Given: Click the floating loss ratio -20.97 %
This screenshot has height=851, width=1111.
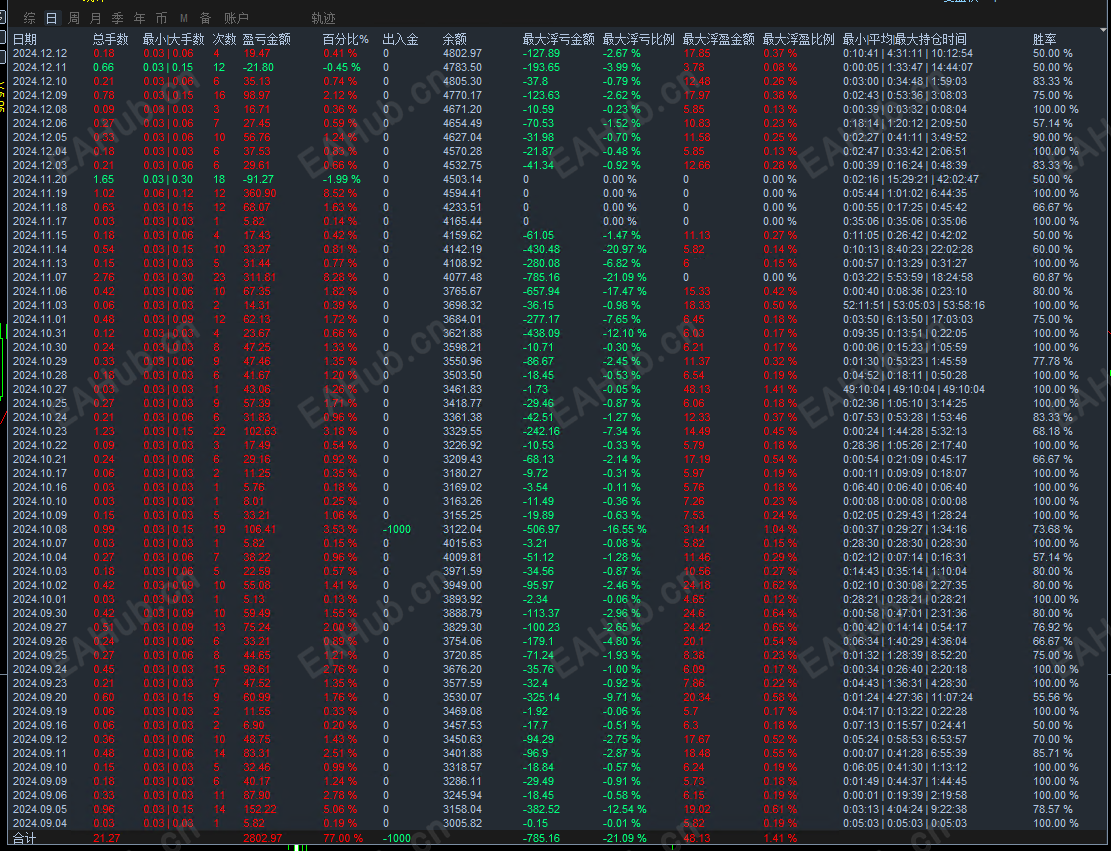Looking at the screenshot, I should click(x=624, y=249).
